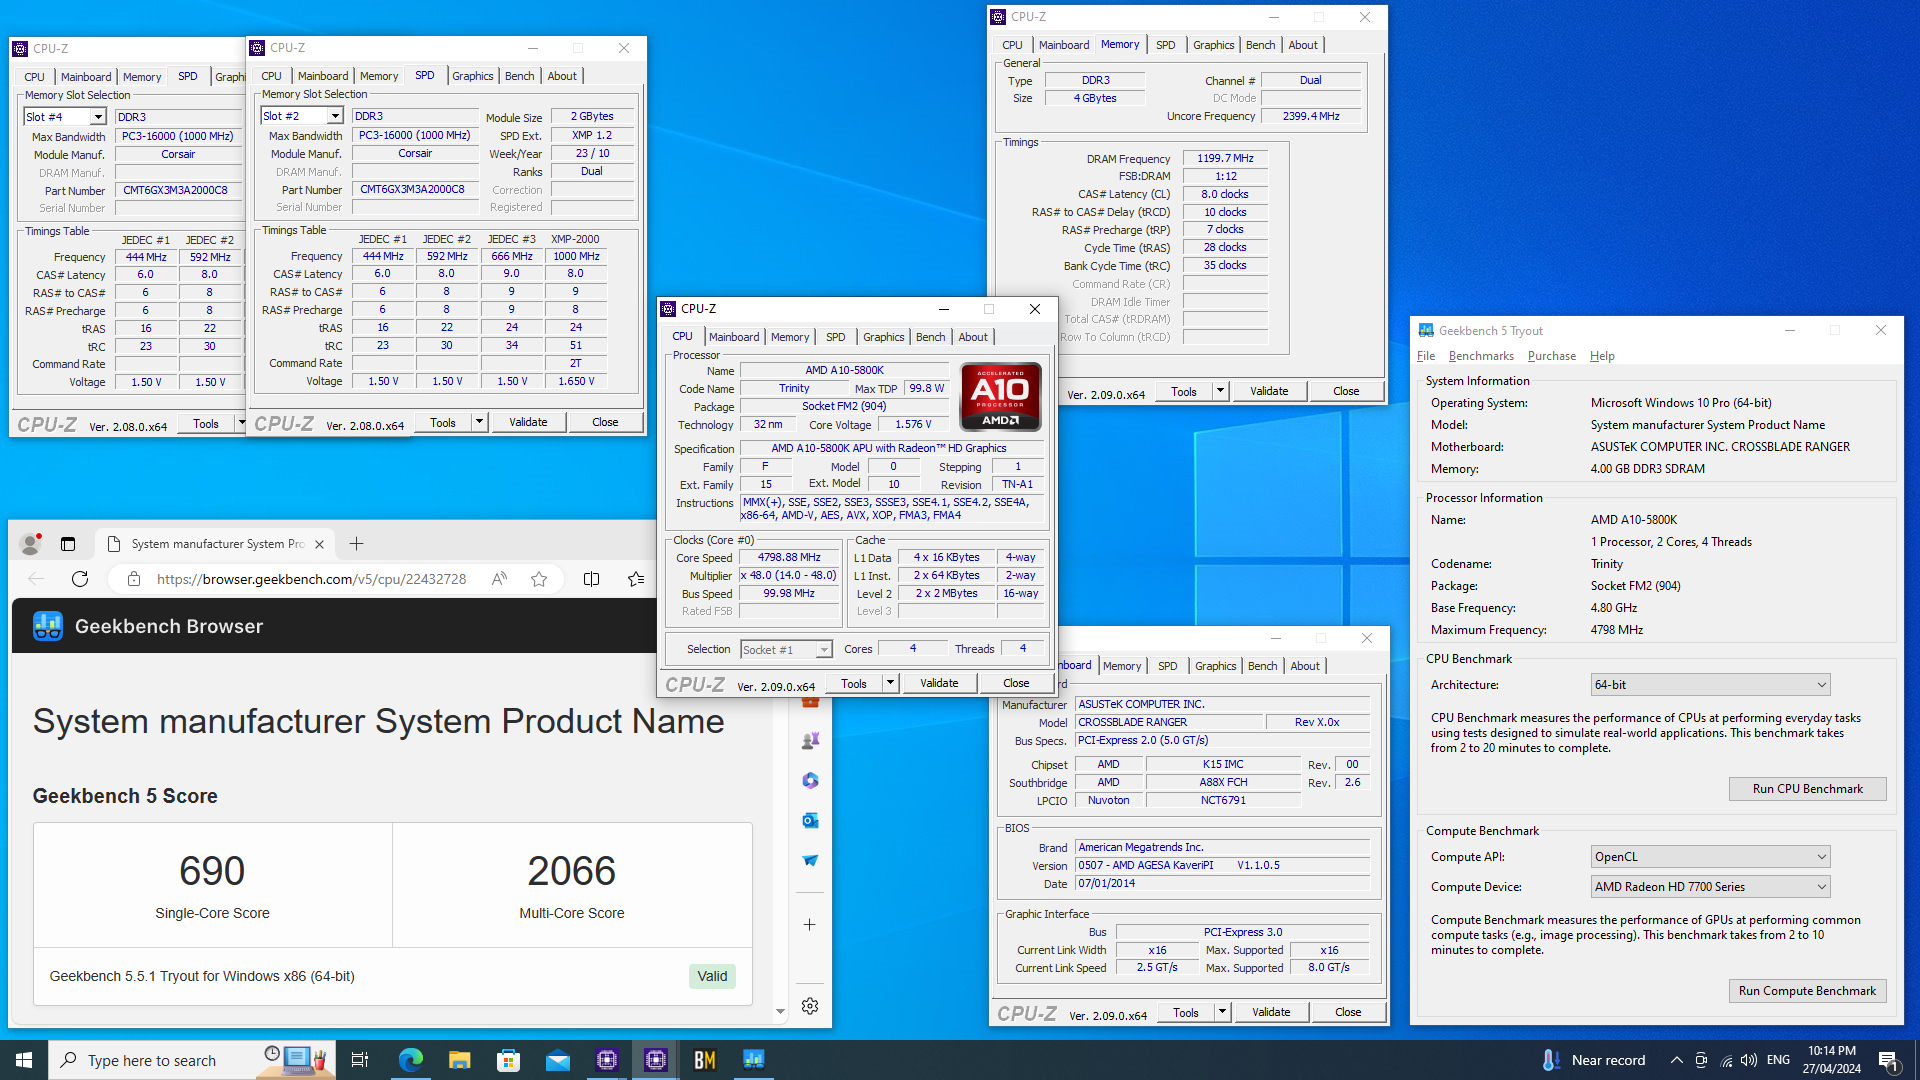Open Task View from the taskbar
Viewport: 1920px width, 1080px height.
[x=360, y=1060]
